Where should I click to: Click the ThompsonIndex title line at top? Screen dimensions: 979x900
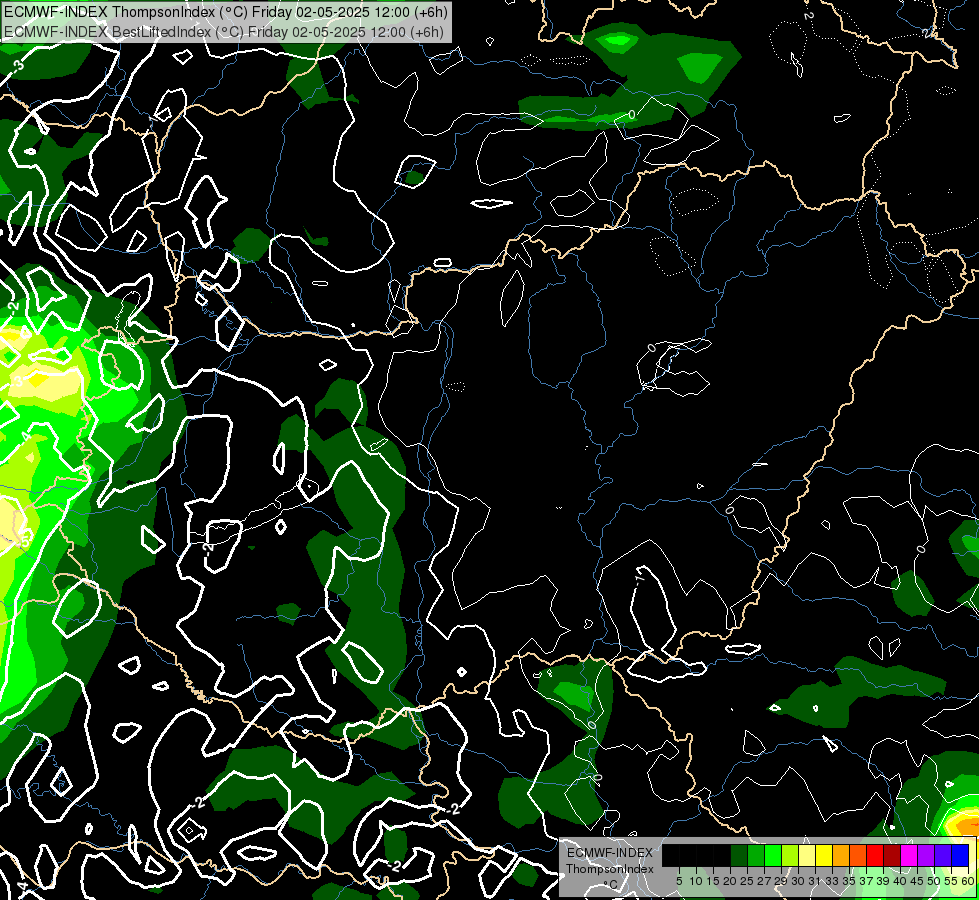225,12
